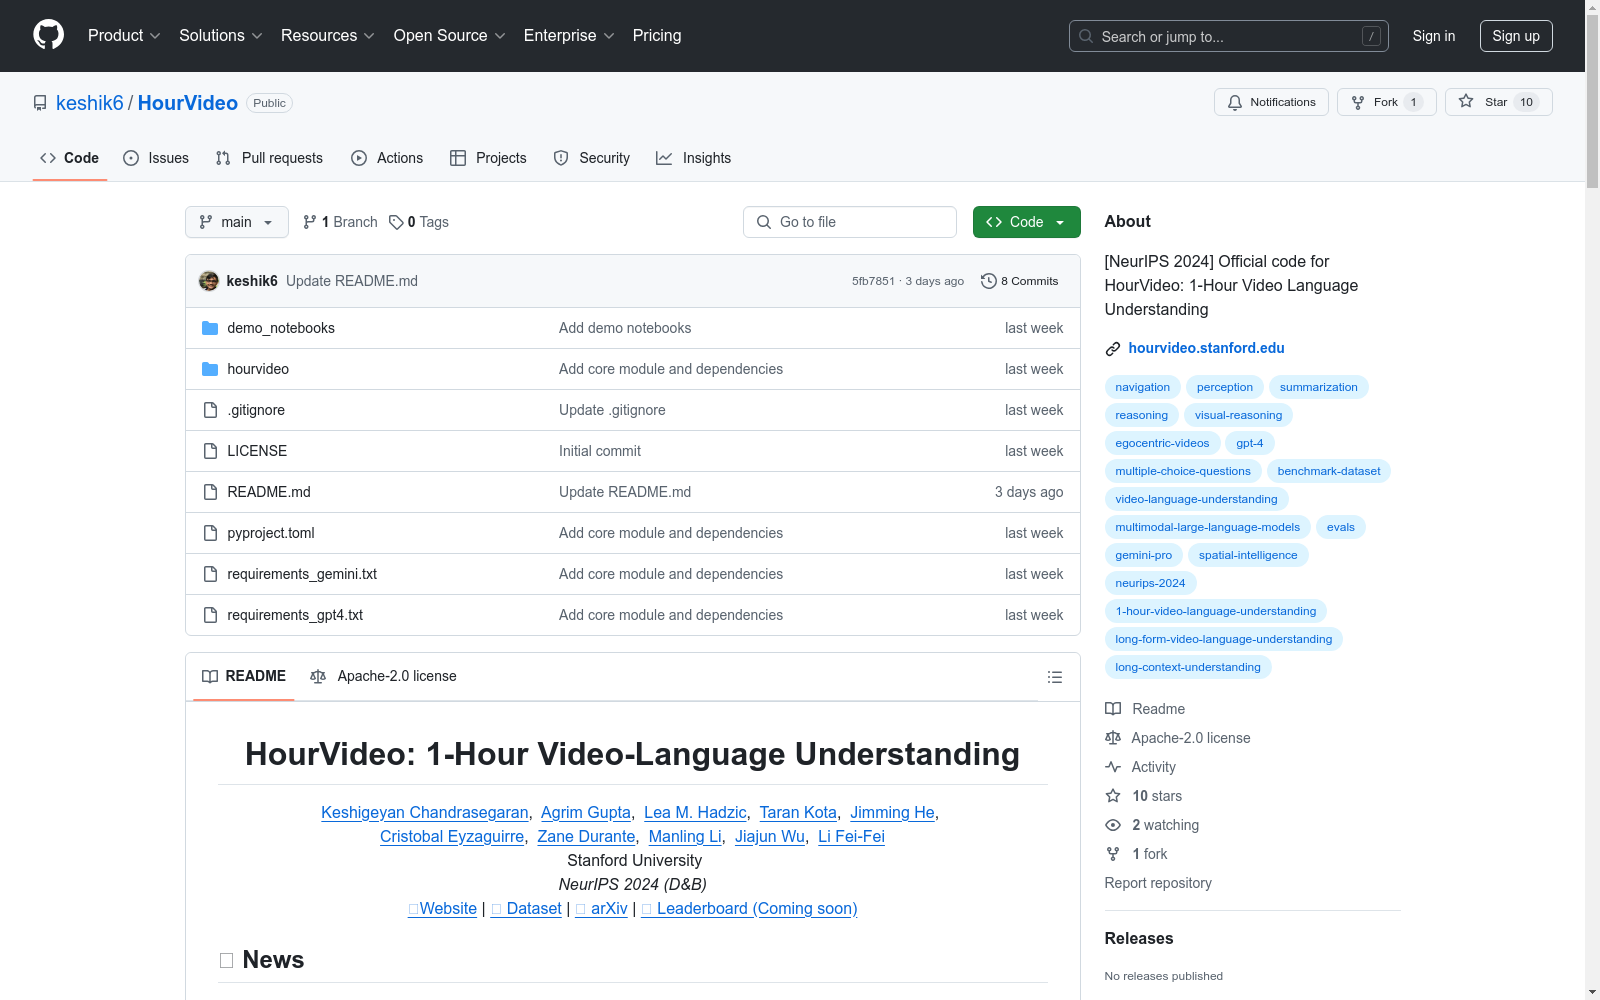Open the hourvideo.stanford.edu link
Image resolution: width=1600 pixels, height=1000 pixels.
point(1206,348)
